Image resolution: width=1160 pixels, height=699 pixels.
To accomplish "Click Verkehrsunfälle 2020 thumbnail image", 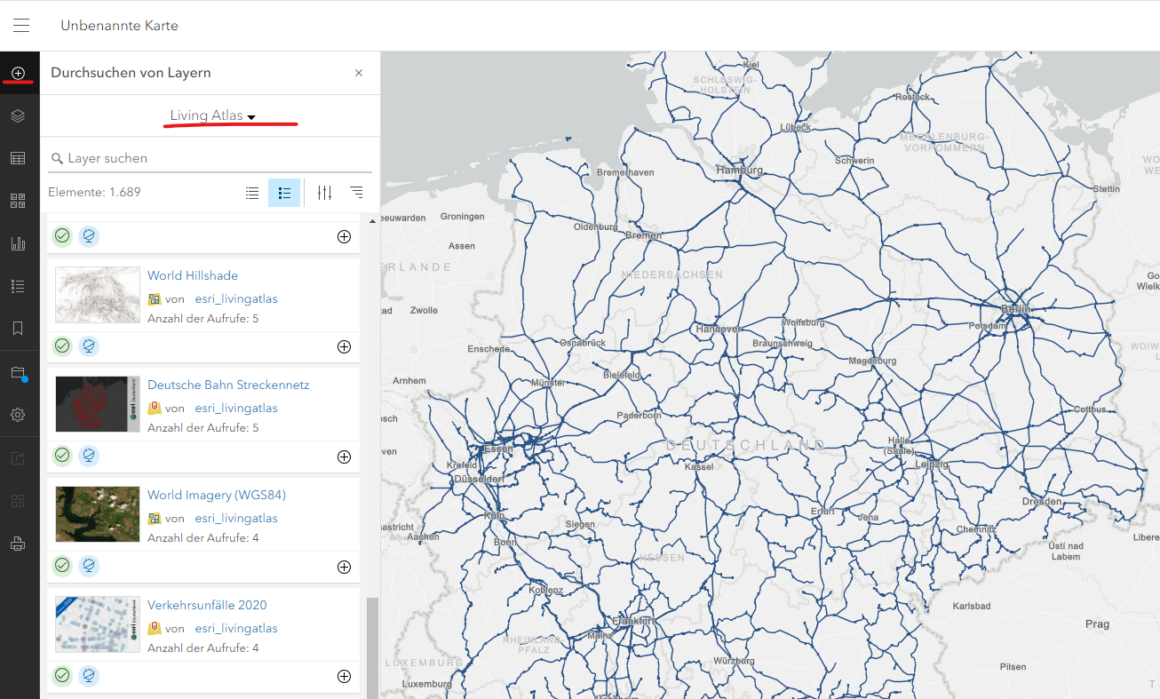I will 98,624.
